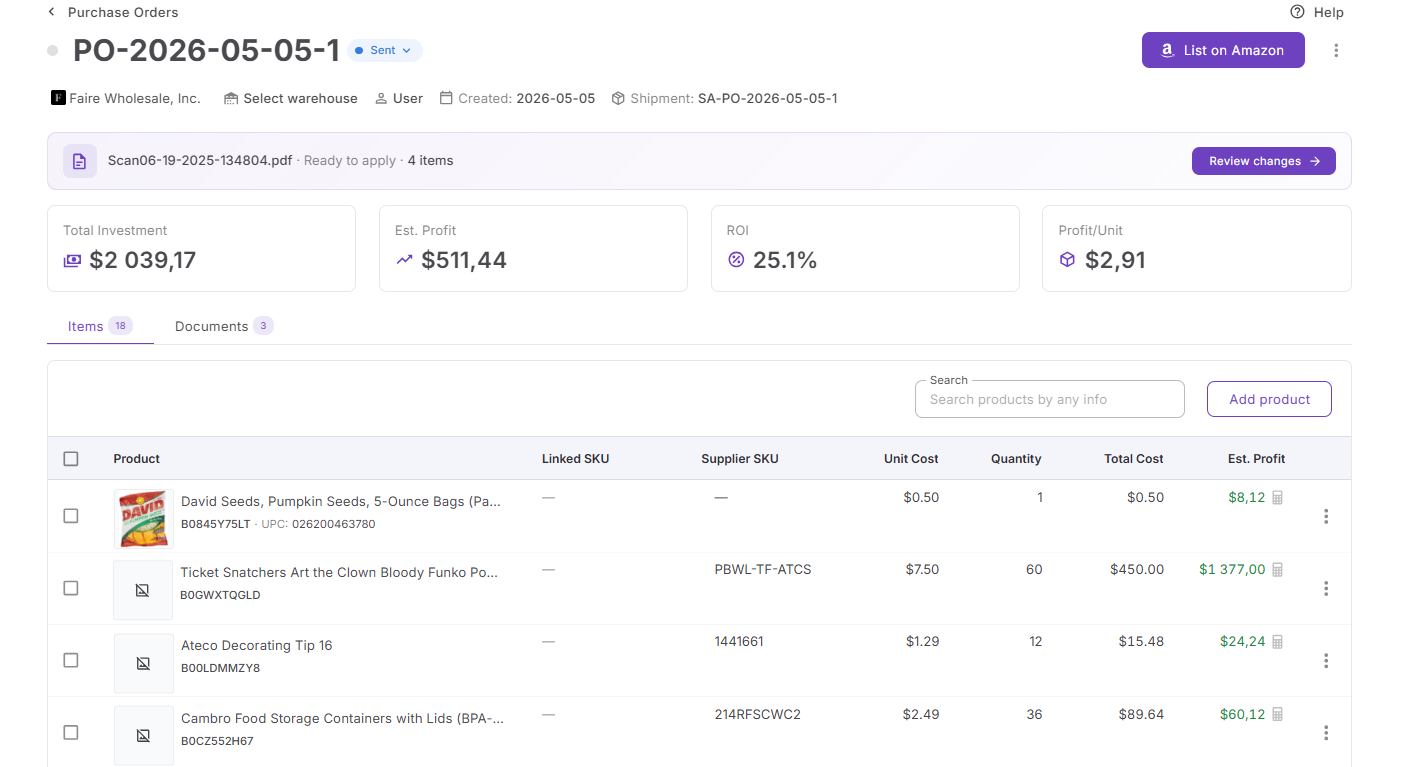The image size is (1418, 767).
Task: Check the Ateco Decorating Tip checkbox
Action: point(71,660)
